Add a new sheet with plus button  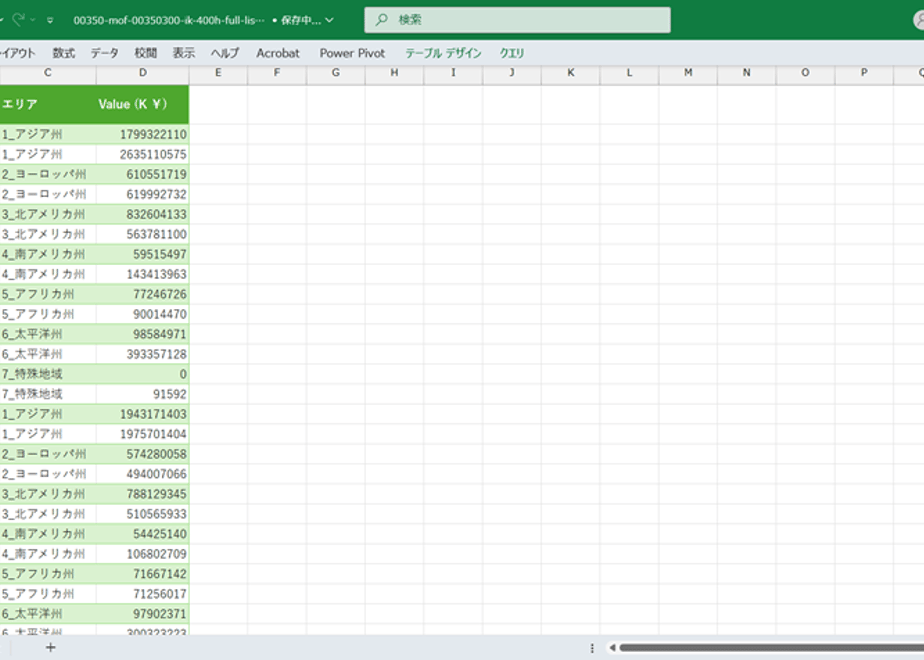[51, 648]
